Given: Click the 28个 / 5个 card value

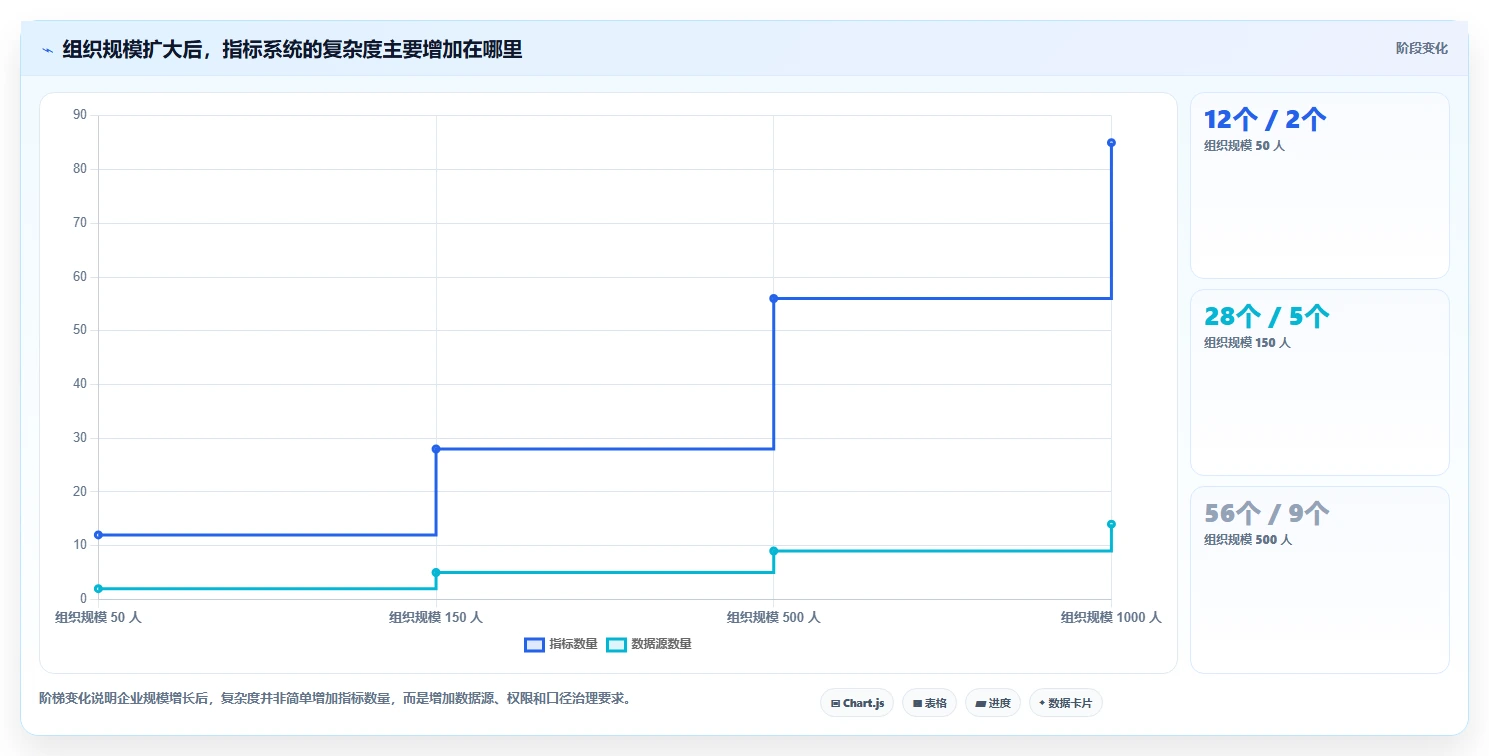Looking at the screenshot, I should 1267,317.
